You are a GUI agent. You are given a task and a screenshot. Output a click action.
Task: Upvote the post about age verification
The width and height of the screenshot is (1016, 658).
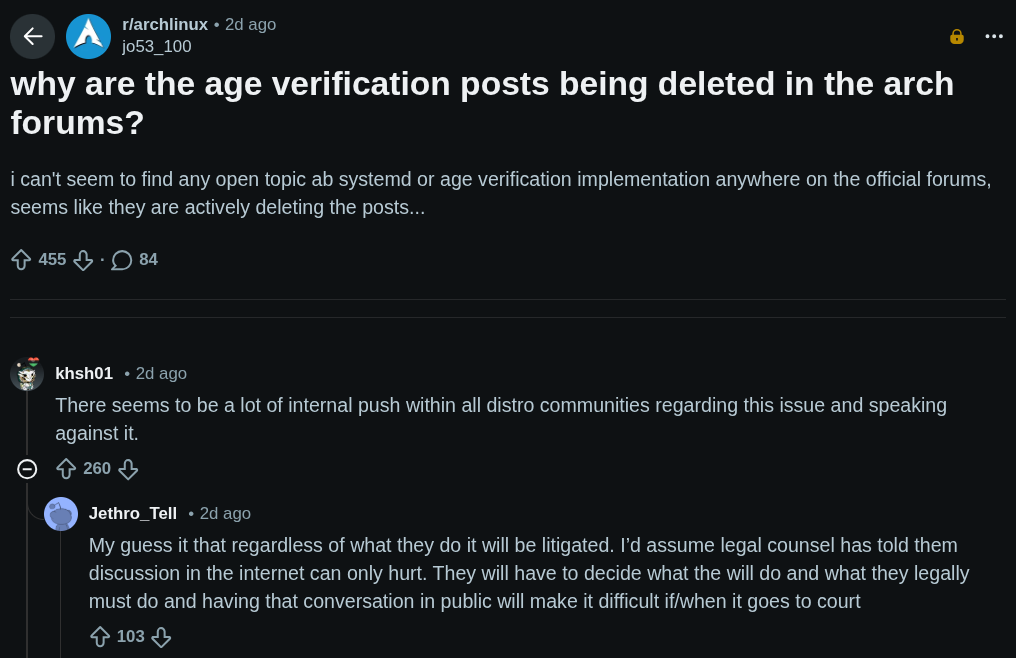[21, 259]
